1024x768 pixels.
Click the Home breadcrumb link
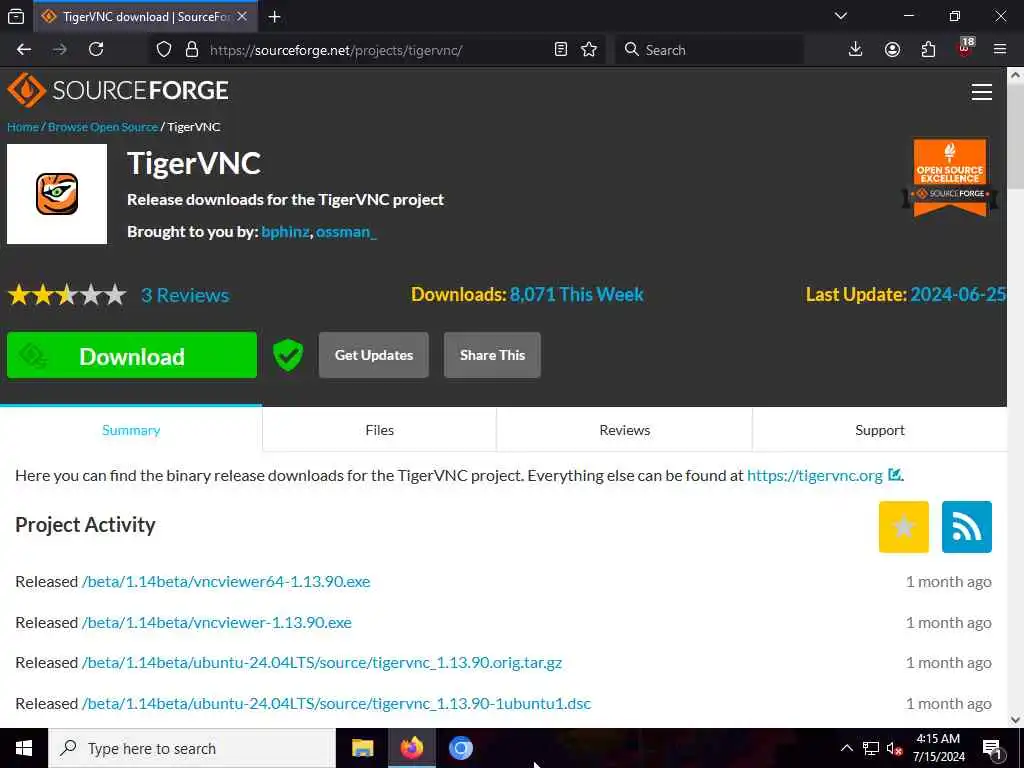23,127
